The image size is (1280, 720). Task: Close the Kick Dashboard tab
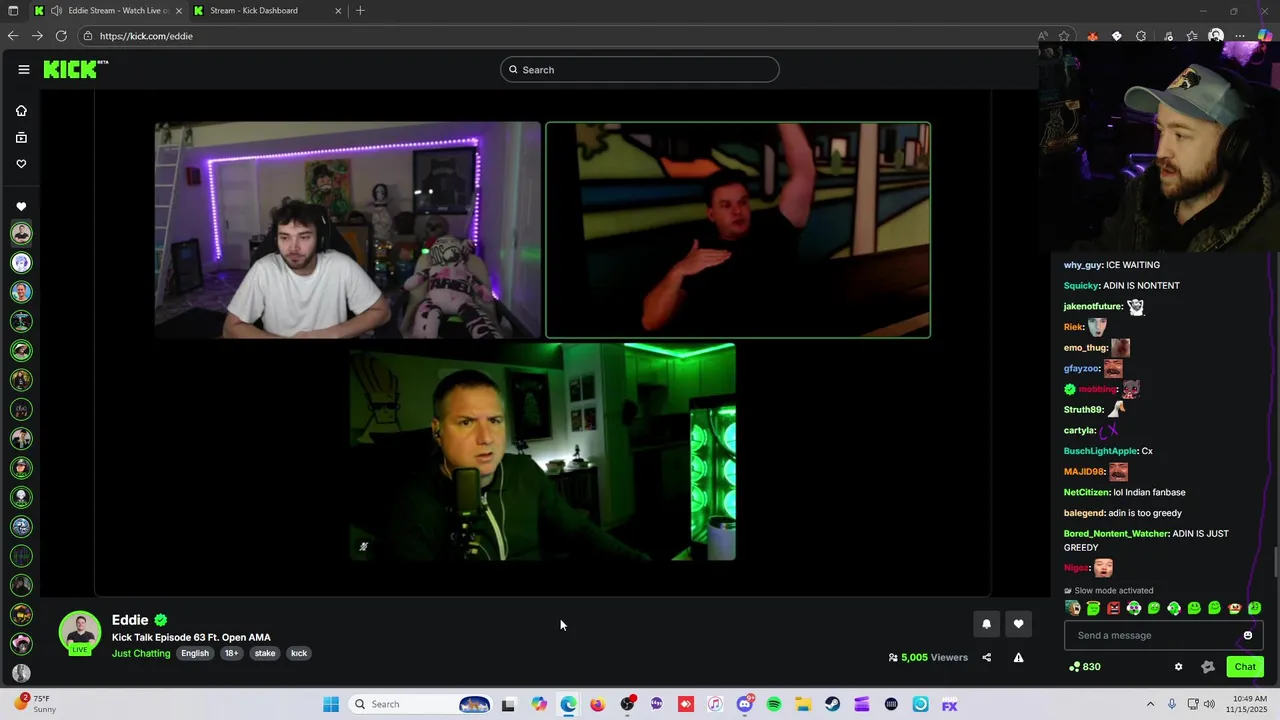pyautogui.click(x=338, y=11)
